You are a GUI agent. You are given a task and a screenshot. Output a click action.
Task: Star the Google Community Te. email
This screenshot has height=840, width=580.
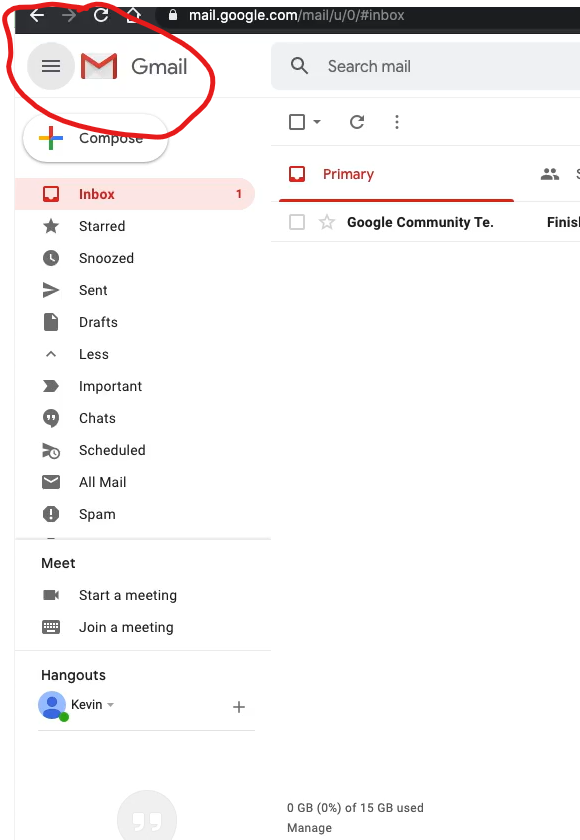click(327, 222)
